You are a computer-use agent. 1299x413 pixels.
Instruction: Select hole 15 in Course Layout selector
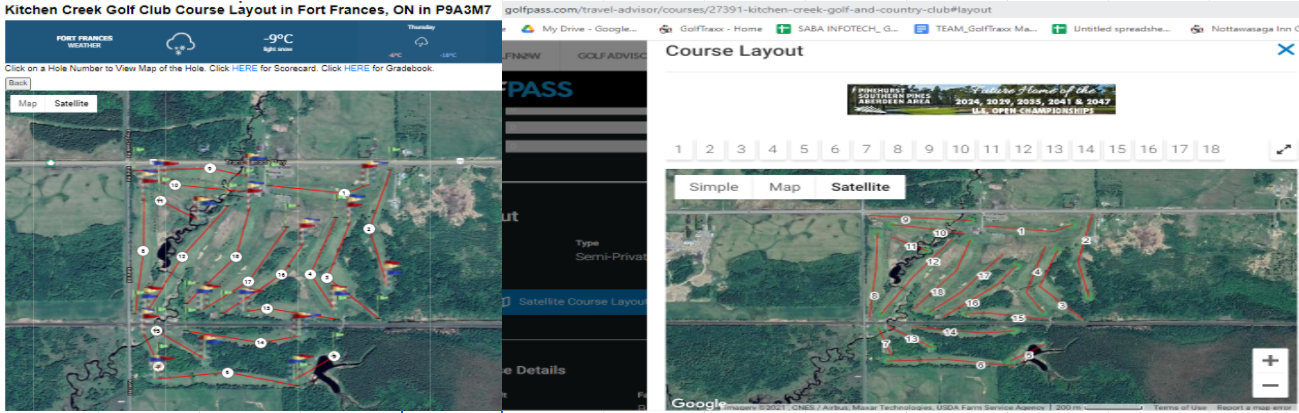(x=1117, y=149)
